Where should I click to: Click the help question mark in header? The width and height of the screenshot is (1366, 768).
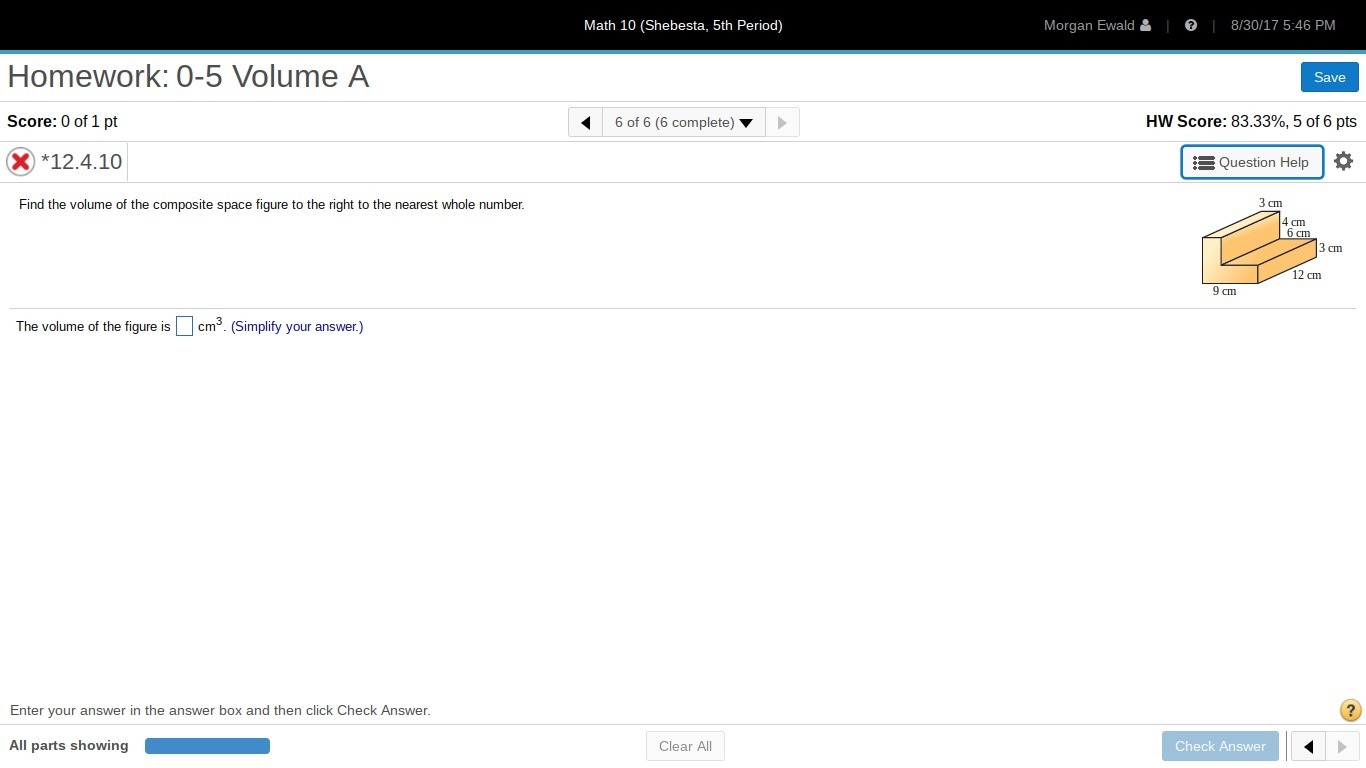1190,25
